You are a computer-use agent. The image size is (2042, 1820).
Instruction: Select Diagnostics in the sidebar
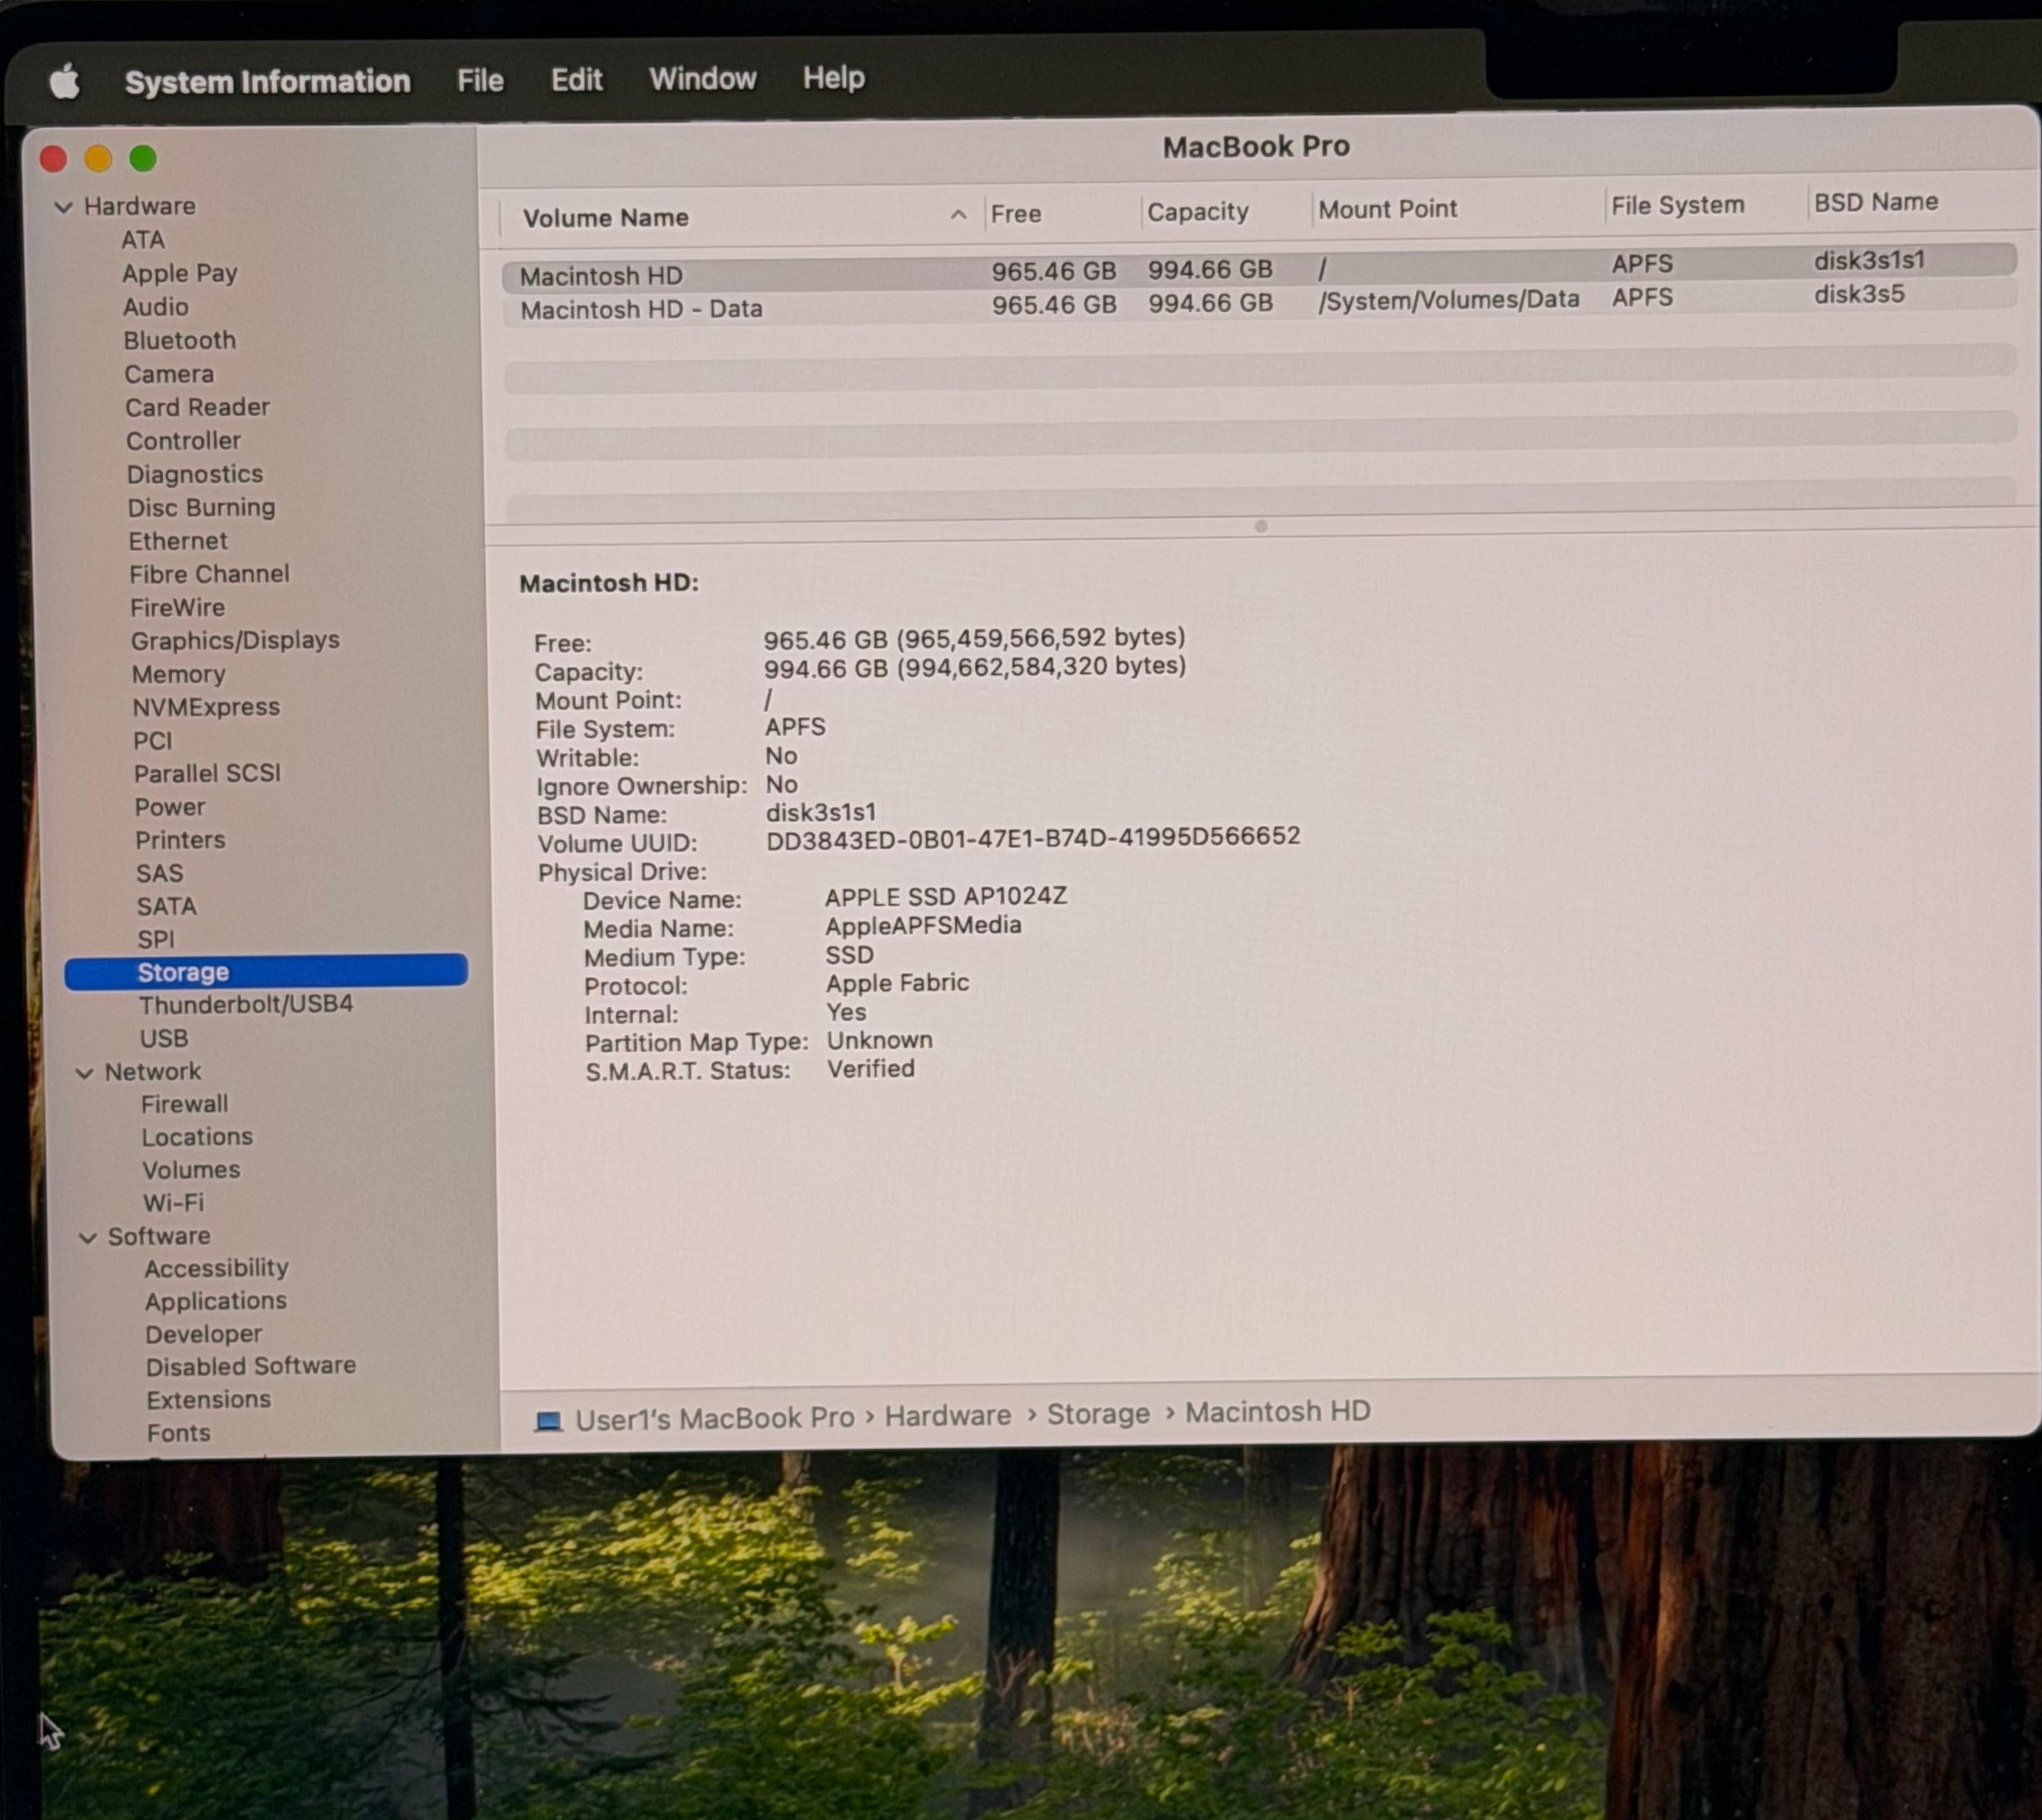[195, 474]
